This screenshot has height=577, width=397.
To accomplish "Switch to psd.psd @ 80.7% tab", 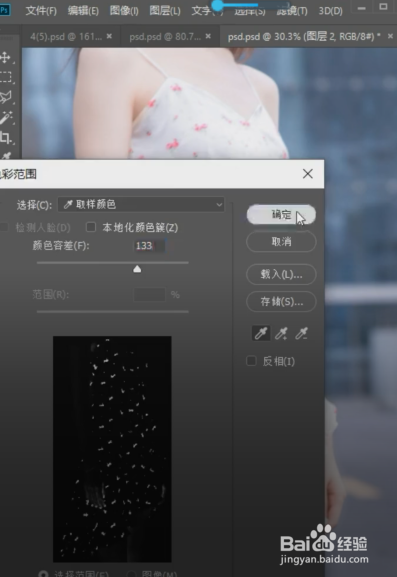I will pyautogui.click(x=165, y=36).
